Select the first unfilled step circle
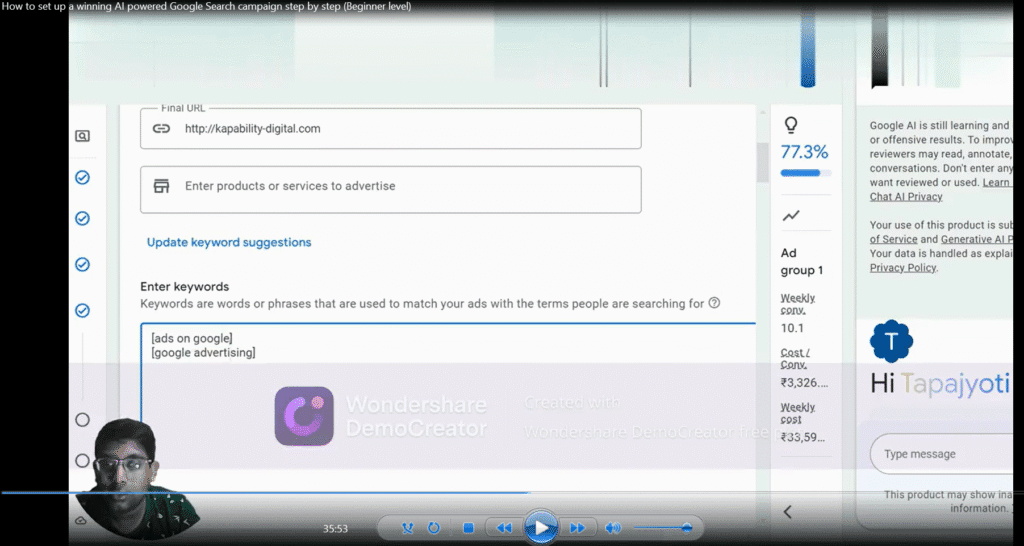Image resolution: width=1024 pixels, height=546 pixels. point(83,420)
